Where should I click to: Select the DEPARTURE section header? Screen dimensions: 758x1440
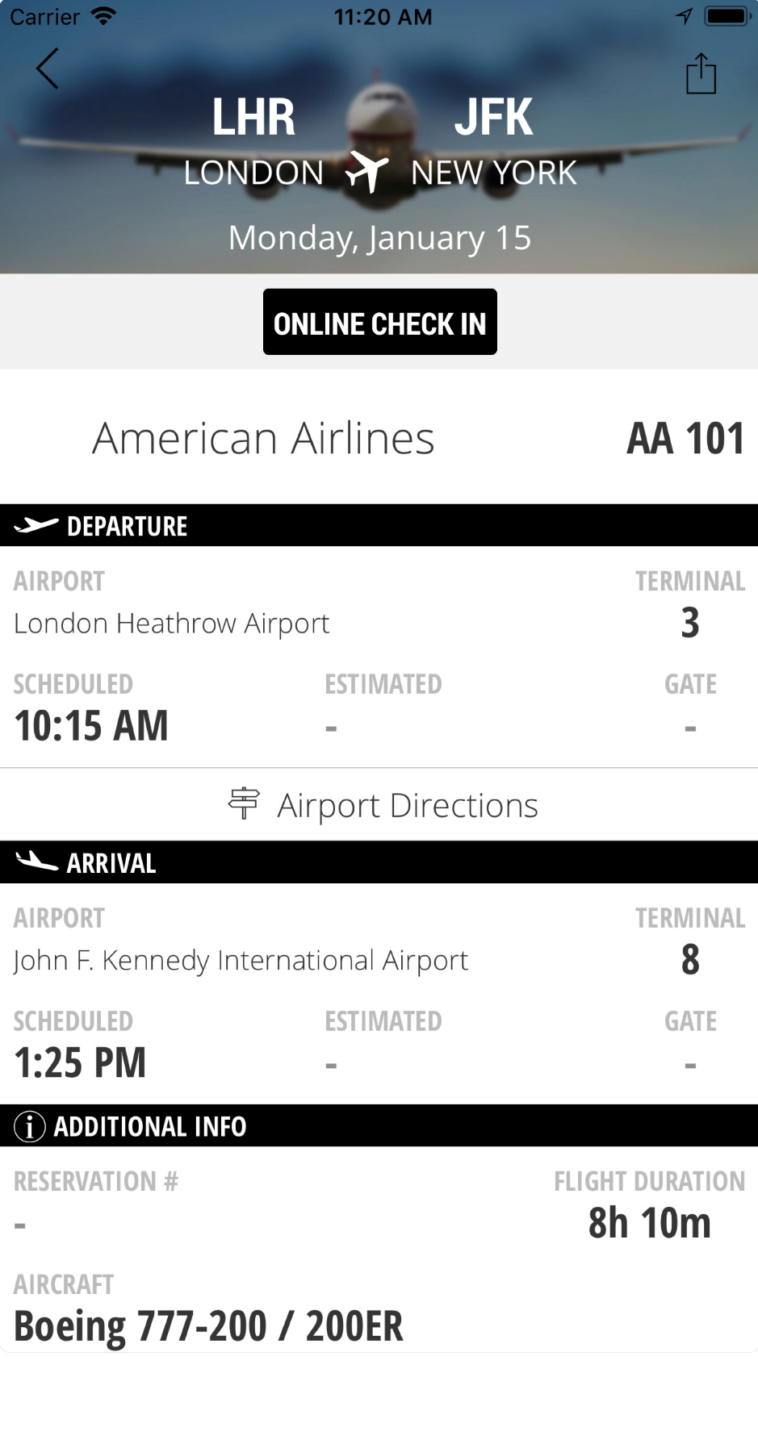click(127, 526)
